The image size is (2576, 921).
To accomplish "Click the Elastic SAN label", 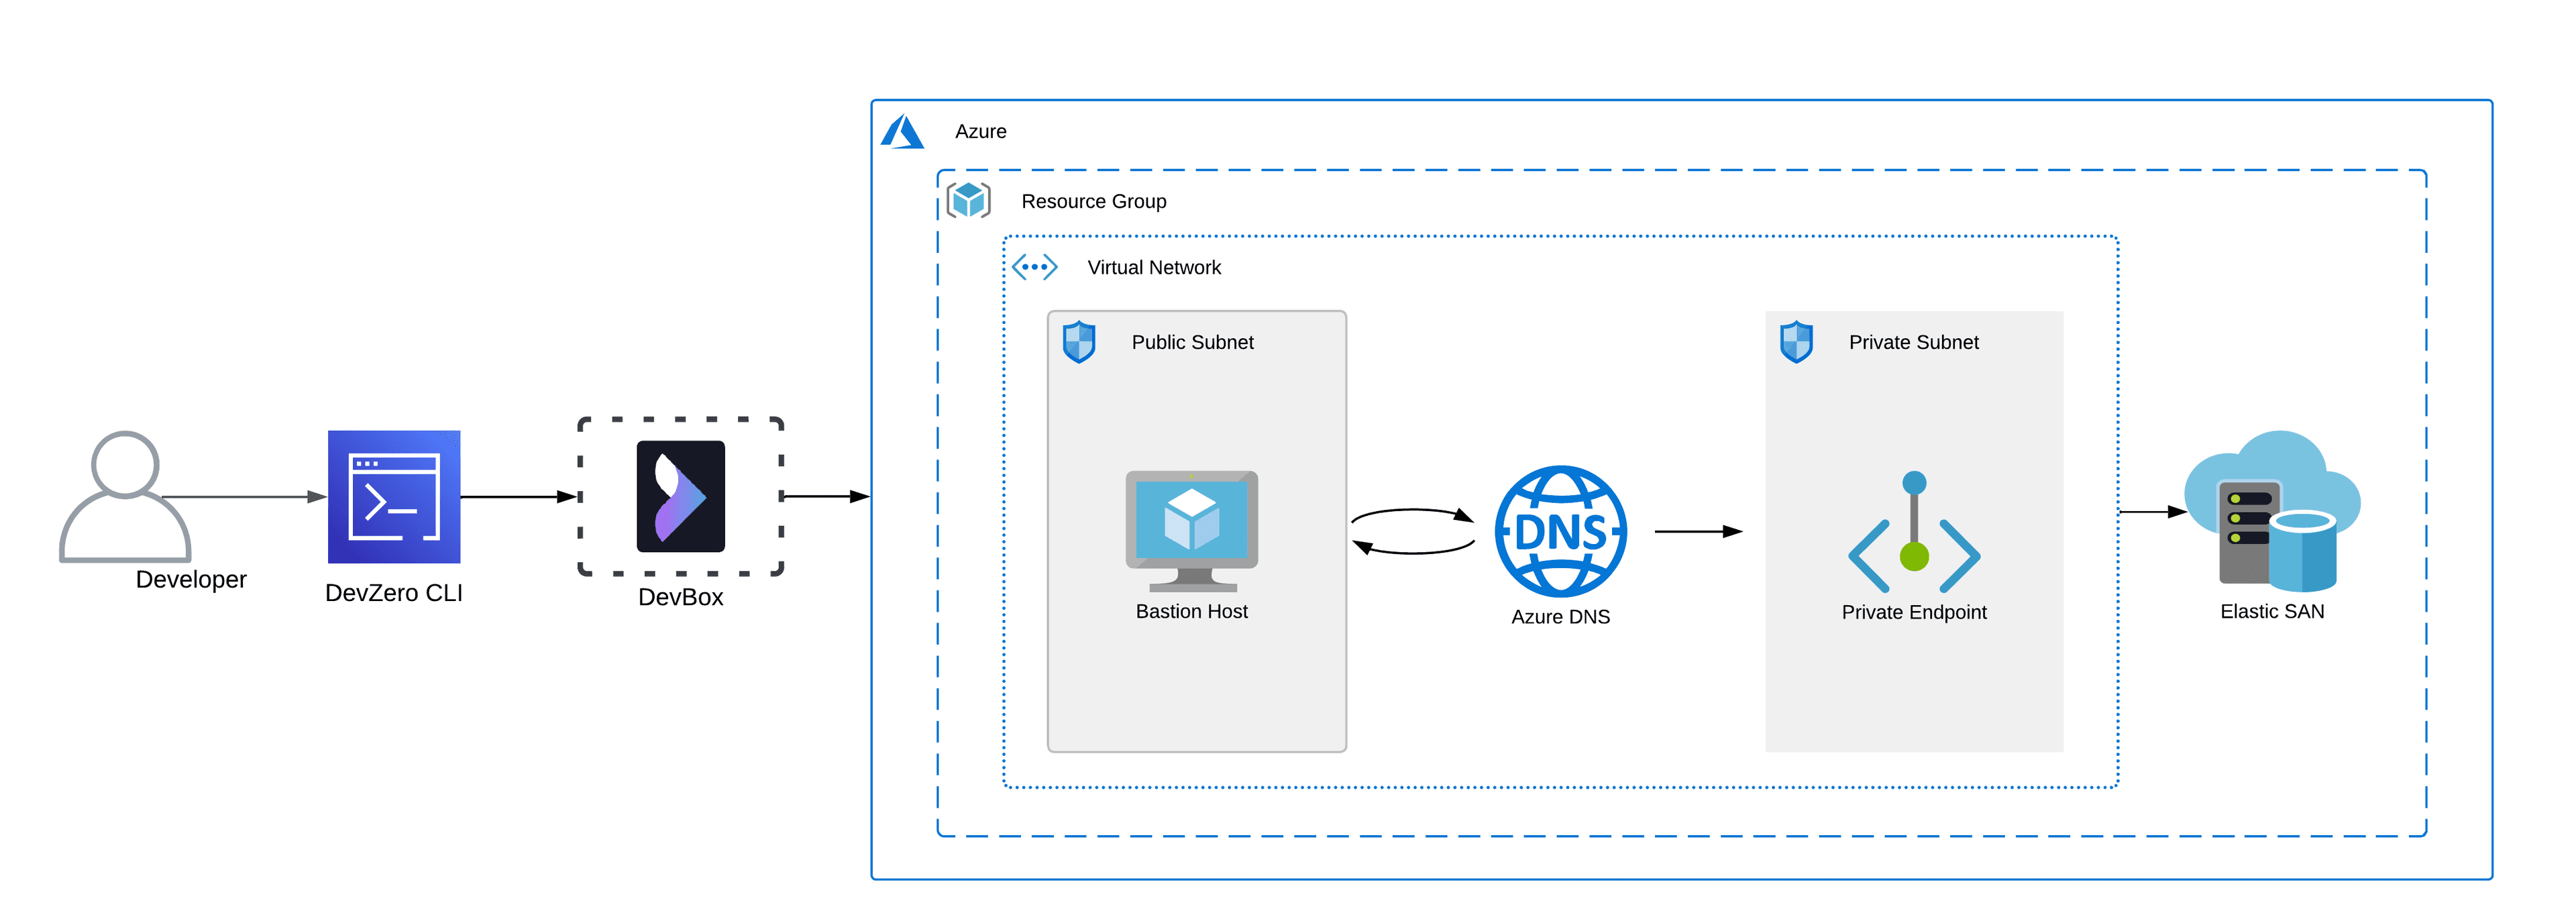I will 2272,611.
